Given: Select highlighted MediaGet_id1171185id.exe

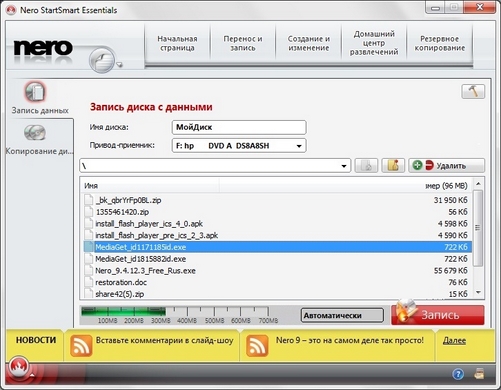Looking at the screenshot, I should [277, 247].
